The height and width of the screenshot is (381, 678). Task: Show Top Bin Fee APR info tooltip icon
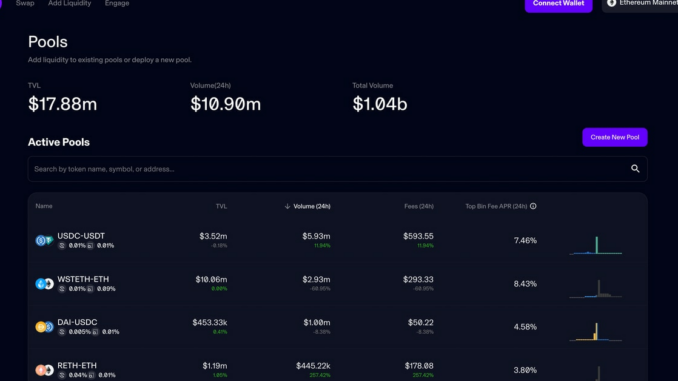pyautogui.click(x=533, y=206)
